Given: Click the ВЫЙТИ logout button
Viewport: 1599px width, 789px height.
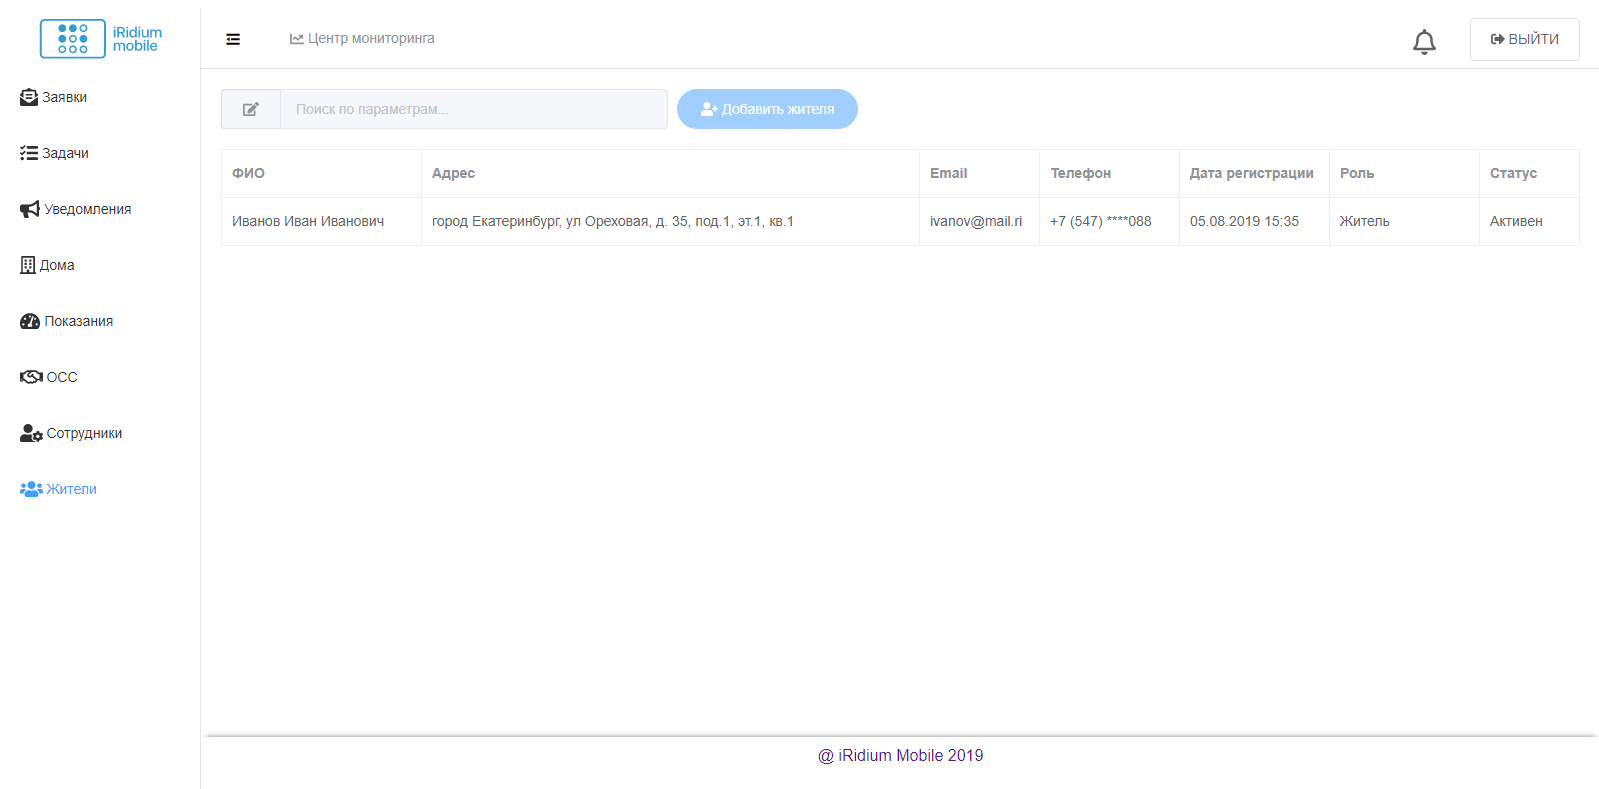Looking at the screenshot, I should click(1524, 39).
